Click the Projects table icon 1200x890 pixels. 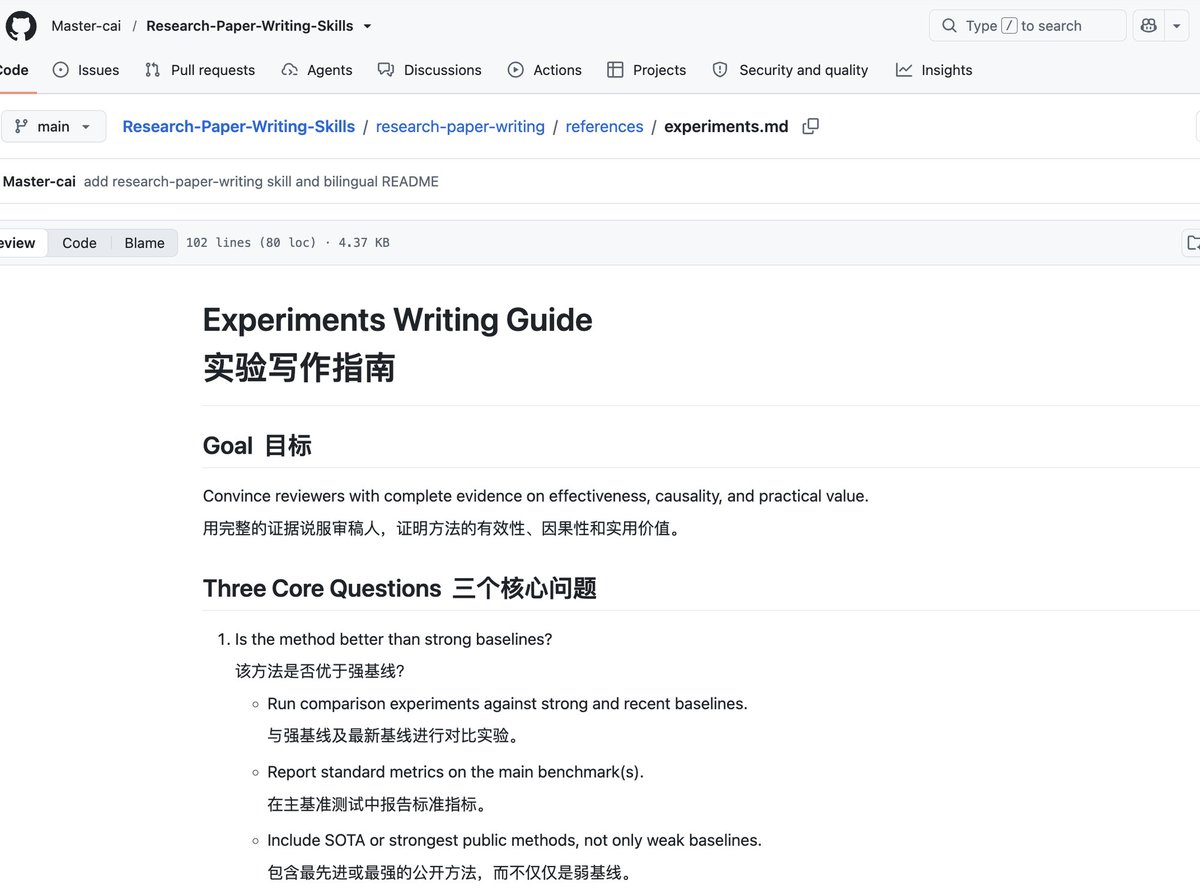click(x=615, y=70)
